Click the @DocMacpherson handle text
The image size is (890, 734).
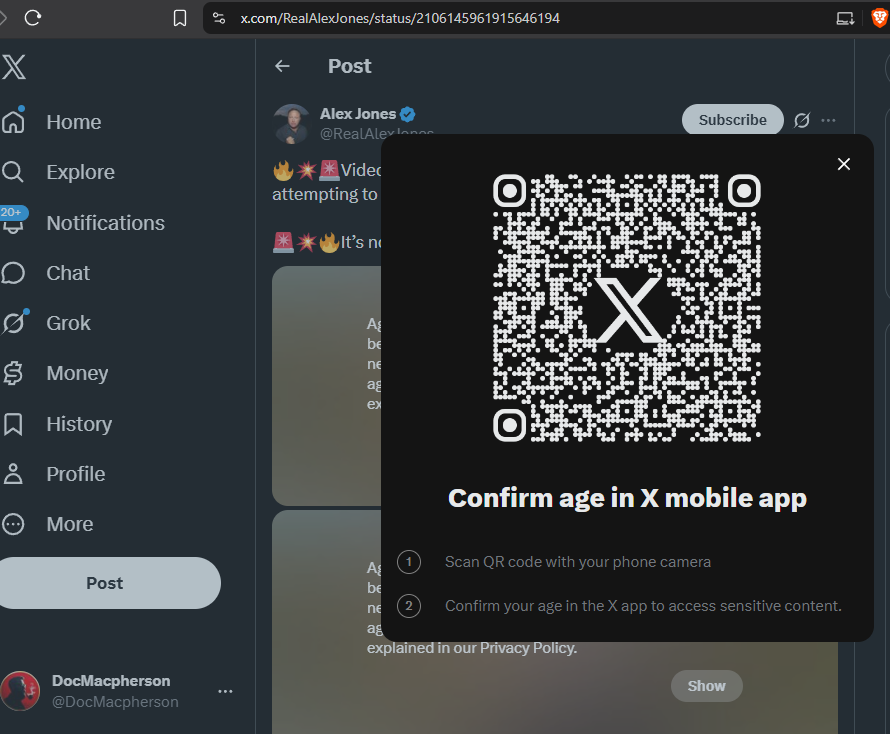115,702
